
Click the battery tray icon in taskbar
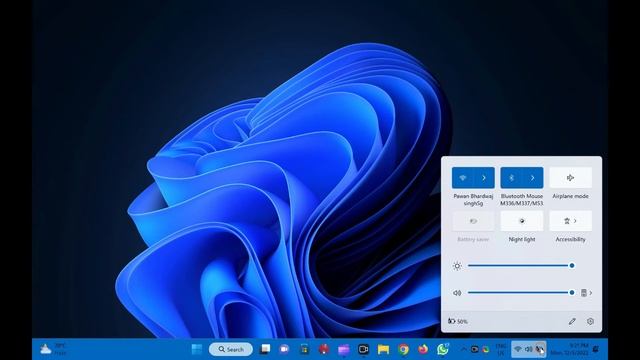tap(539, 349)
